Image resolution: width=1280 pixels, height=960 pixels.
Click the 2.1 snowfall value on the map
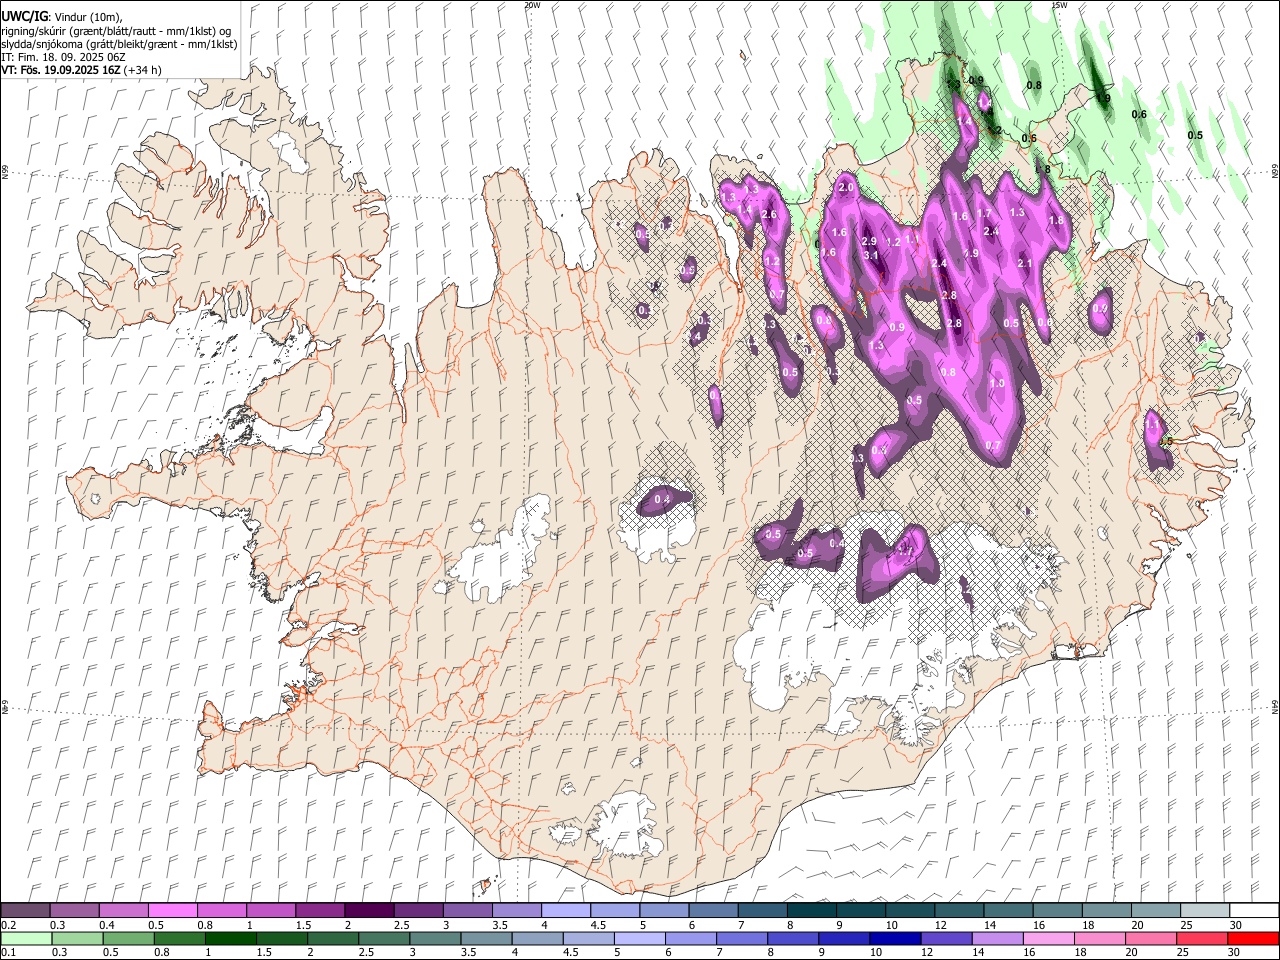pyautogui.click(x=1024, y=263)
